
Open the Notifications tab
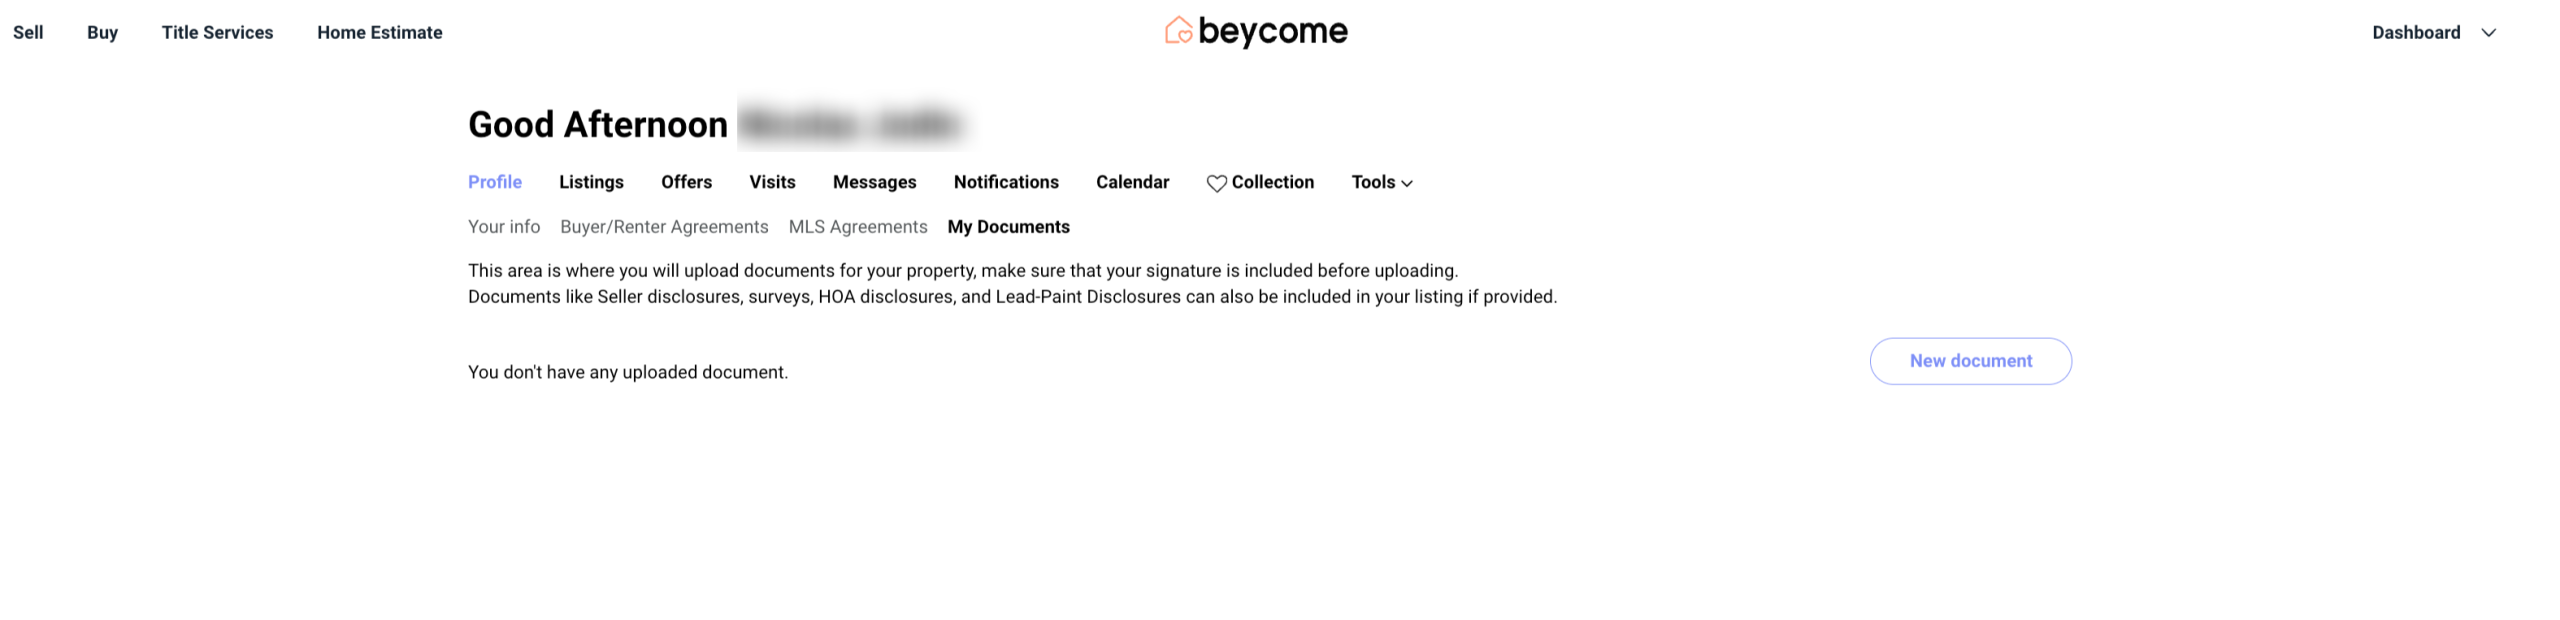click(x=1005, y=182)
